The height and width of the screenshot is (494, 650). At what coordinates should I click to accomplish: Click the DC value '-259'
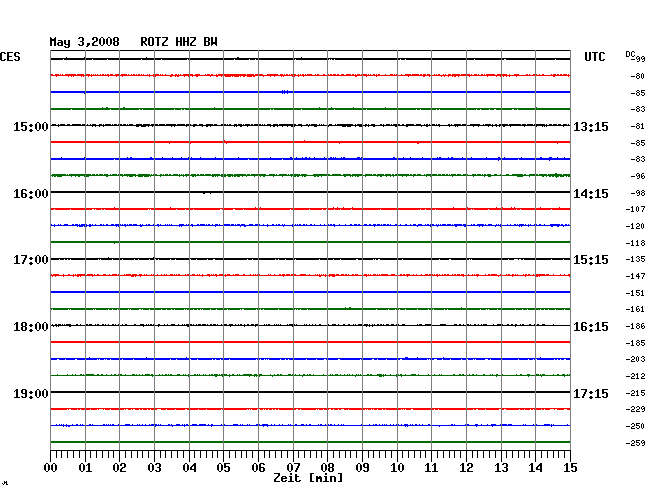[635, 443]
